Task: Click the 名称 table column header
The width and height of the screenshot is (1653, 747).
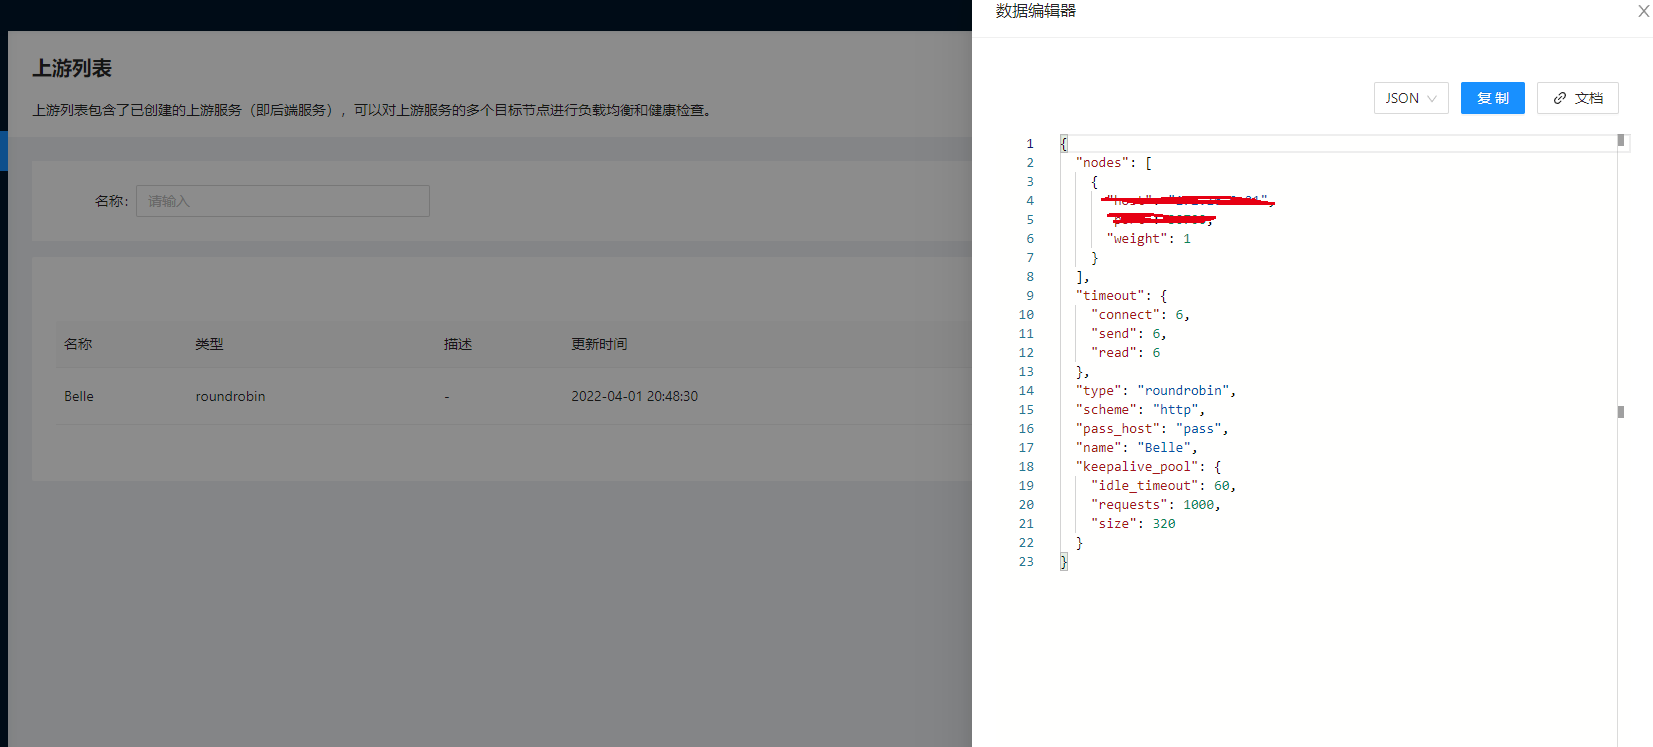Action: point(78,344)
